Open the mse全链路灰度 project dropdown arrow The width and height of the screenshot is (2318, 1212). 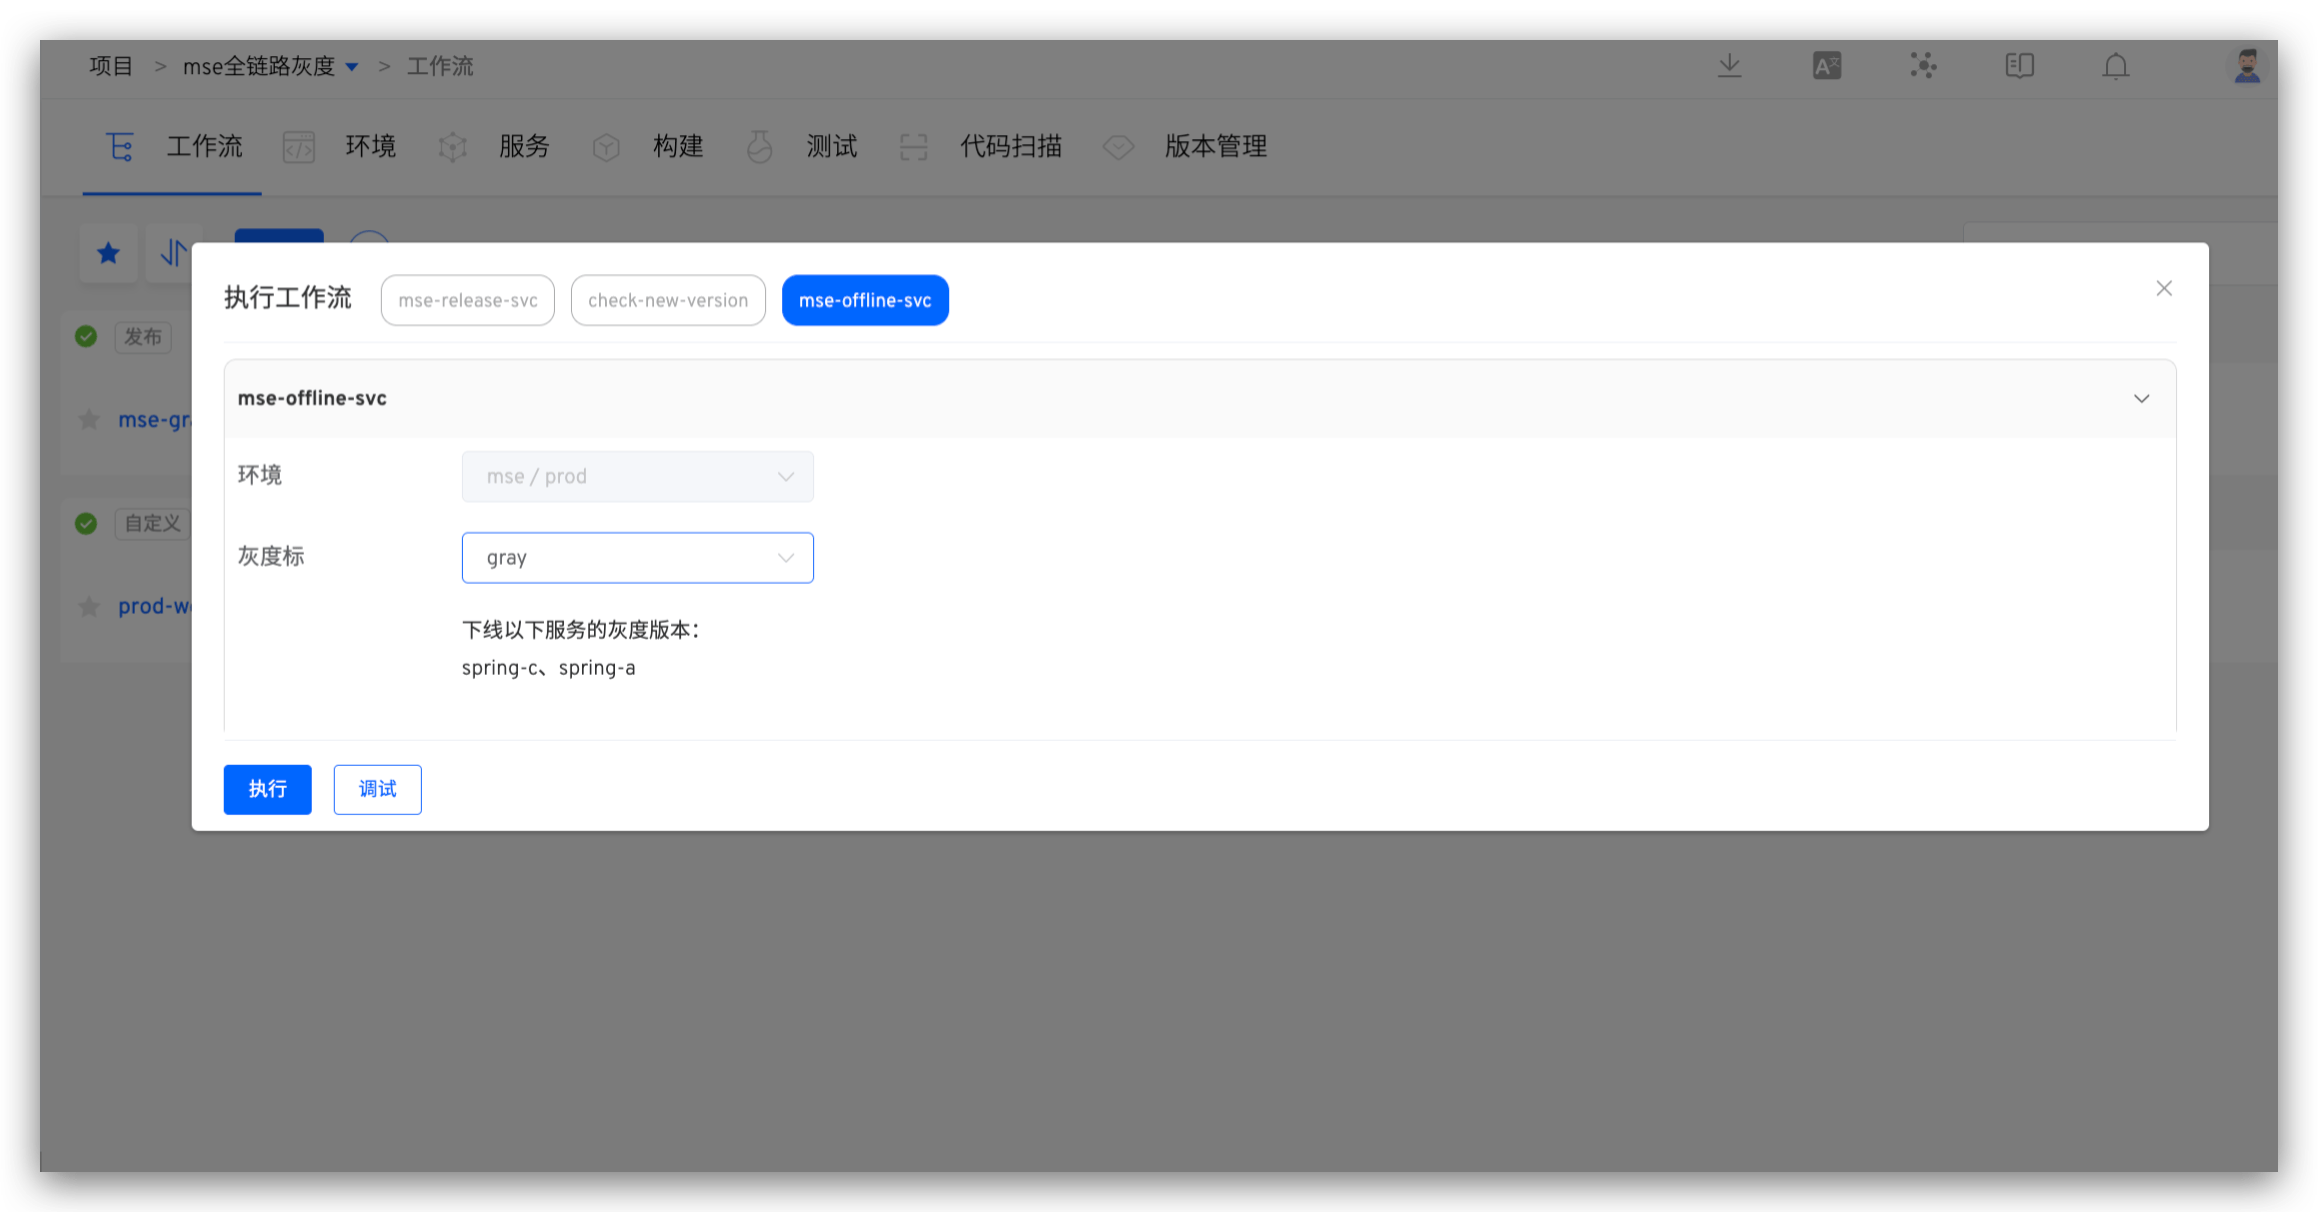click(352, 67)
